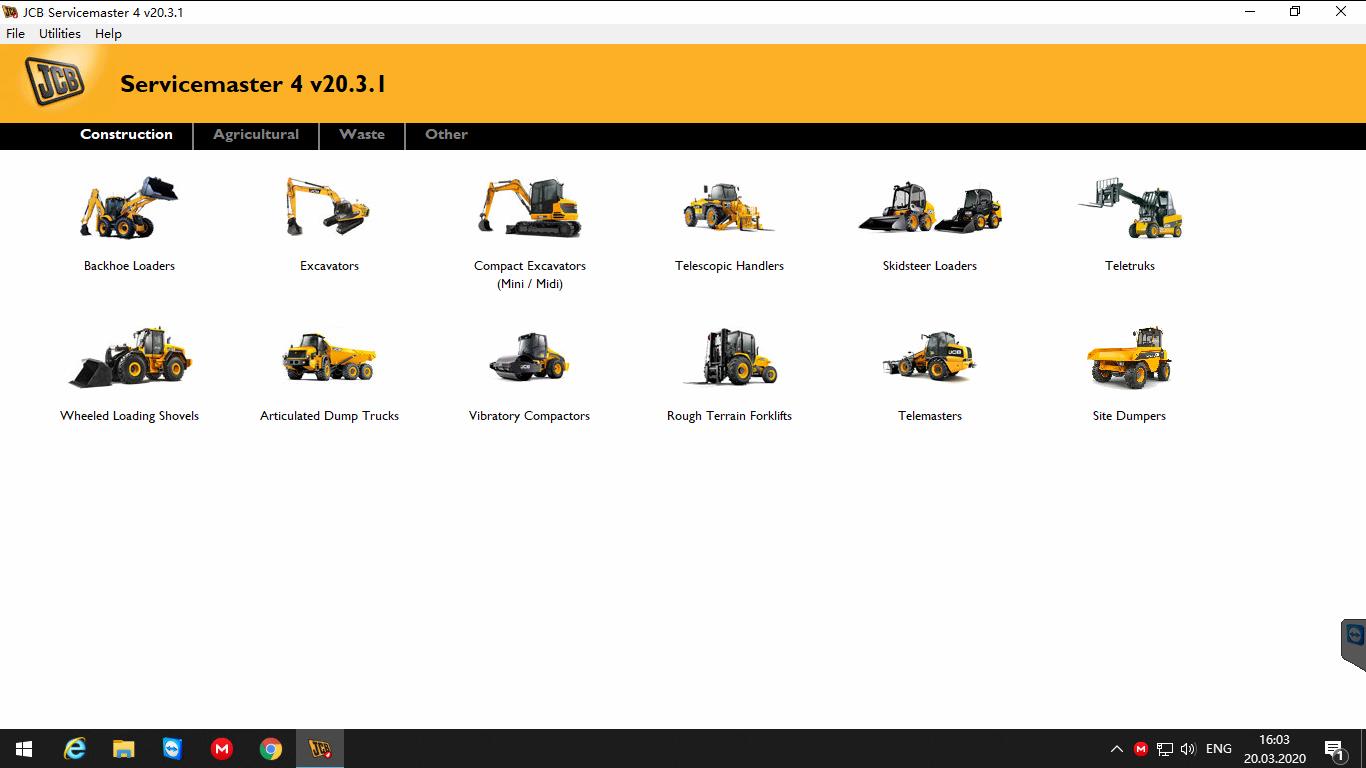Image resolution: width=1366 pixels, height=768 pixels.
Task: Open the Utilities menu
Action: [59, 33]
